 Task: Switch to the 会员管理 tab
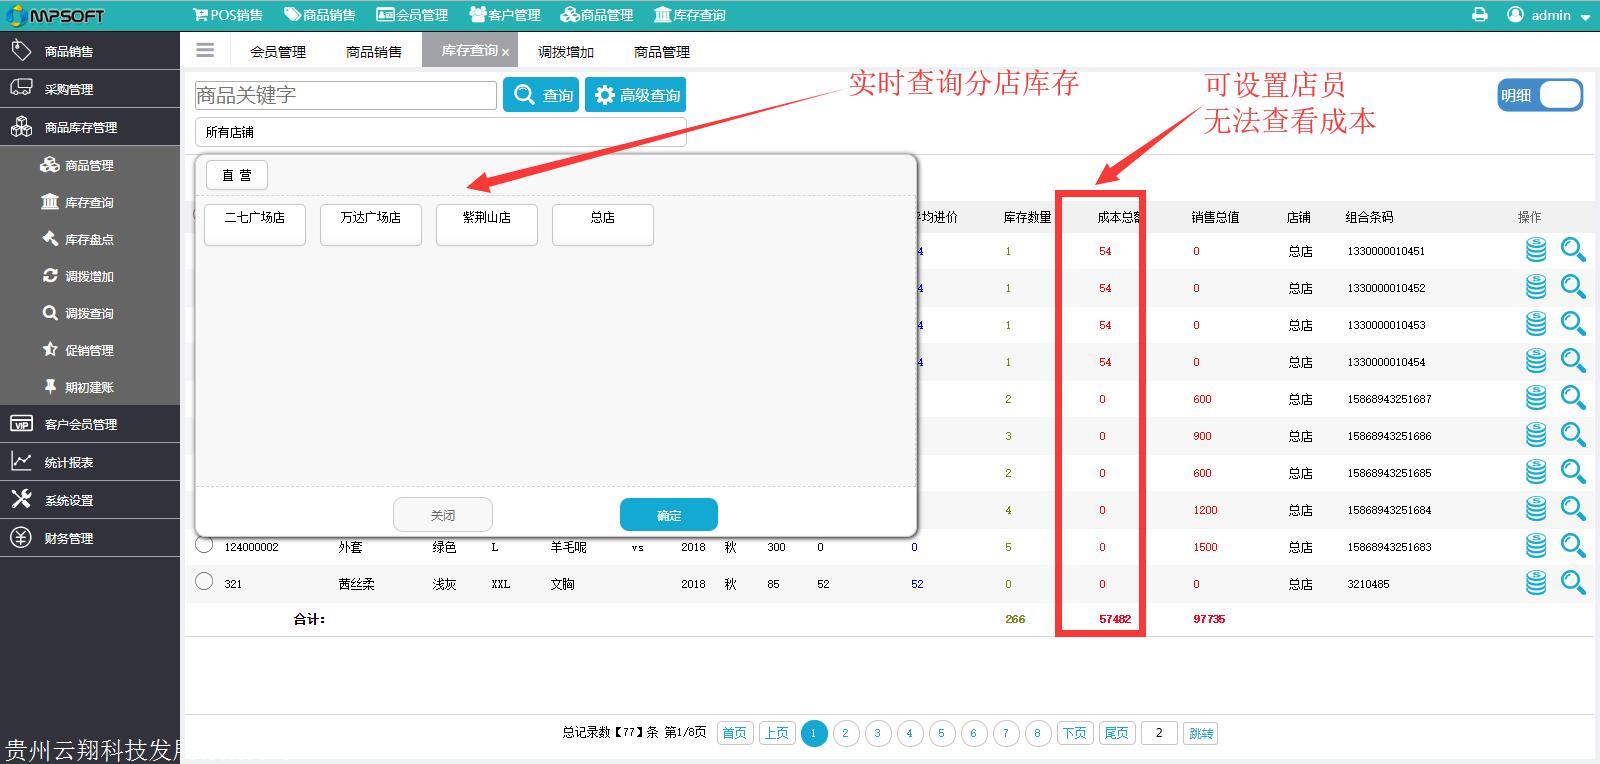tap(278, 52)
